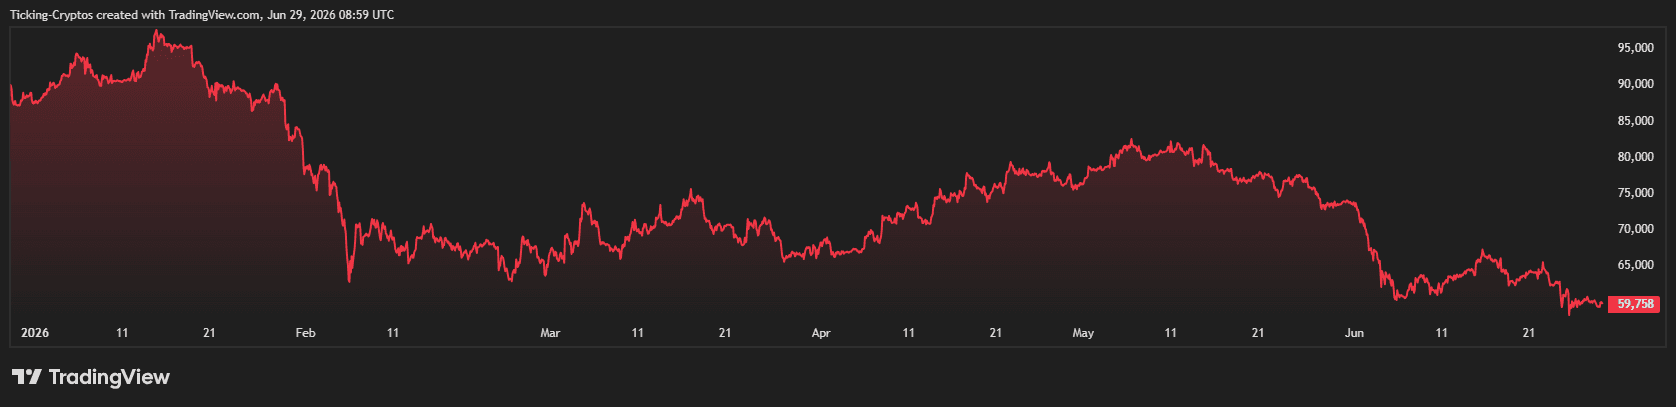Click the current price label 59,758

click(1634, 304)
